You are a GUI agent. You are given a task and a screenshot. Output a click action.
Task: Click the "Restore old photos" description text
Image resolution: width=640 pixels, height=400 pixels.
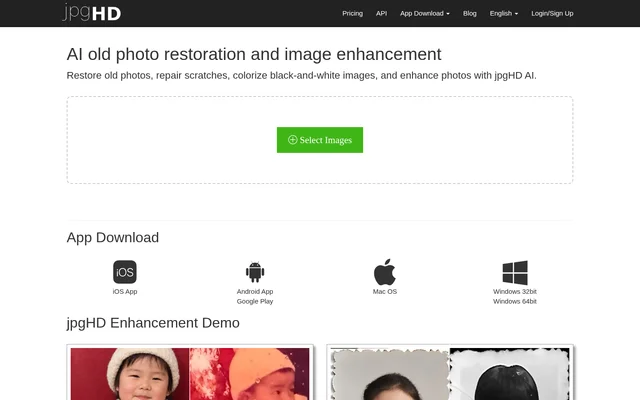[x=302, y=76]
